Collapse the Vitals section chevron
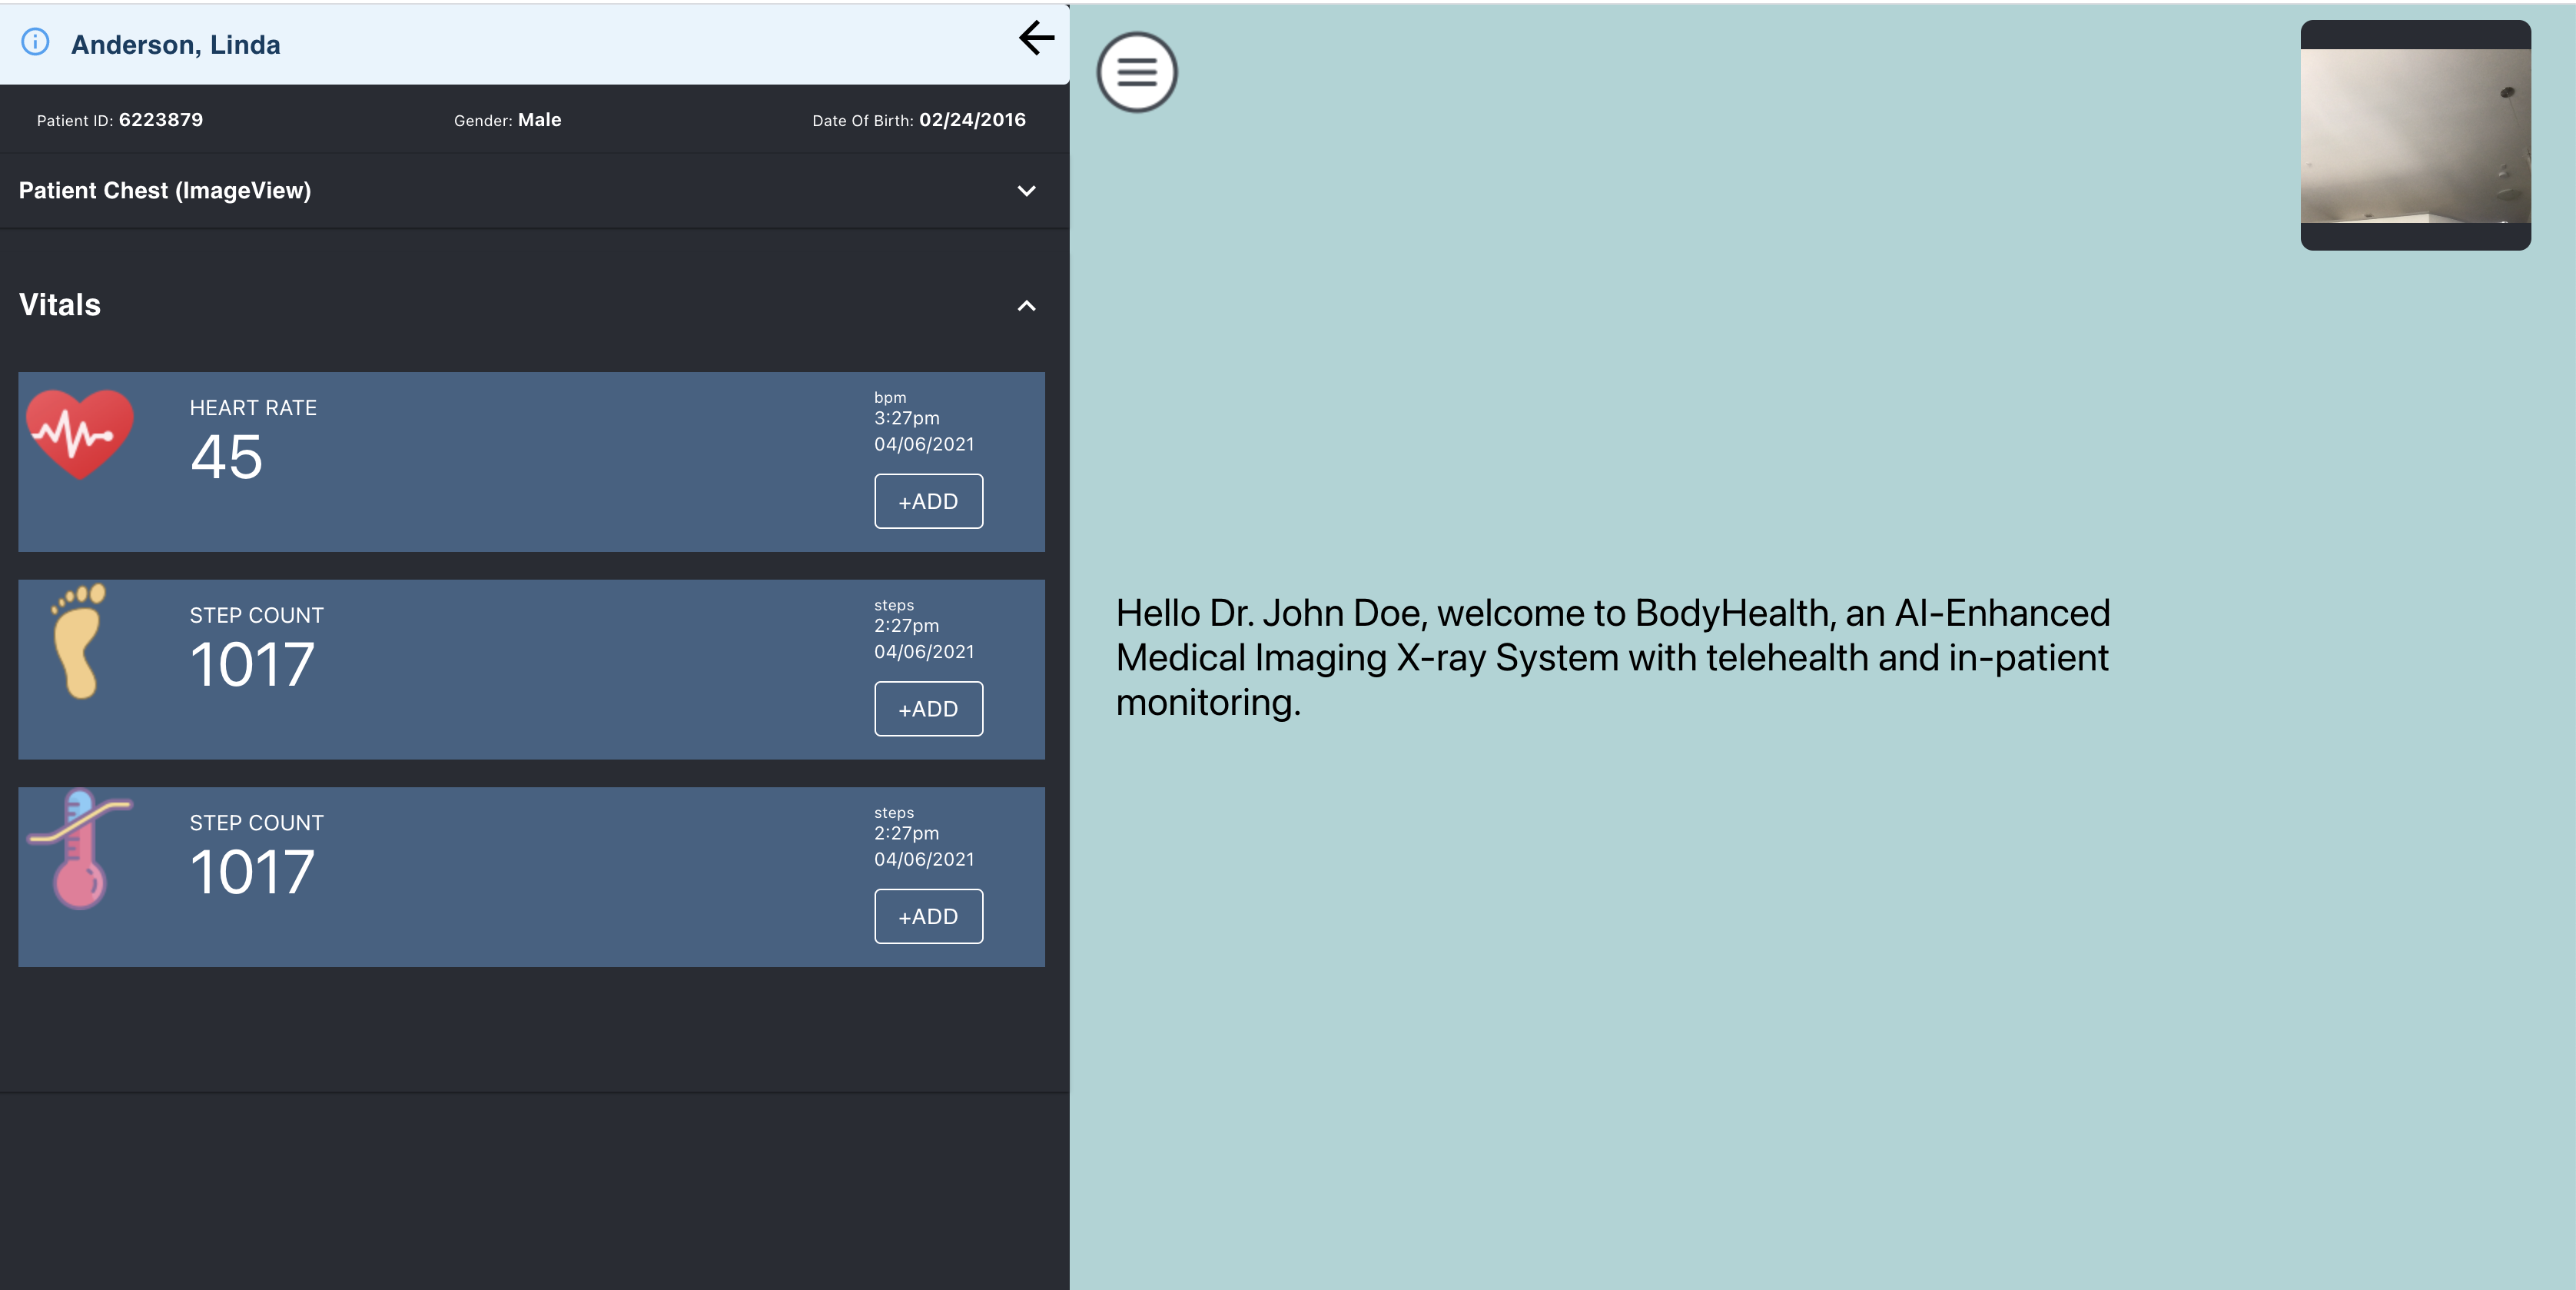The height and width of the screenshot is (1290, 2576). [1026, 306]
